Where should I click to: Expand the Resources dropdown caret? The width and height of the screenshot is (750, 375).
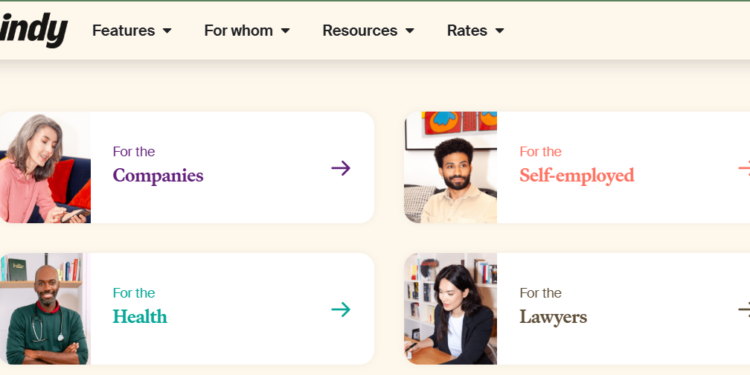[x=409, y=31]
